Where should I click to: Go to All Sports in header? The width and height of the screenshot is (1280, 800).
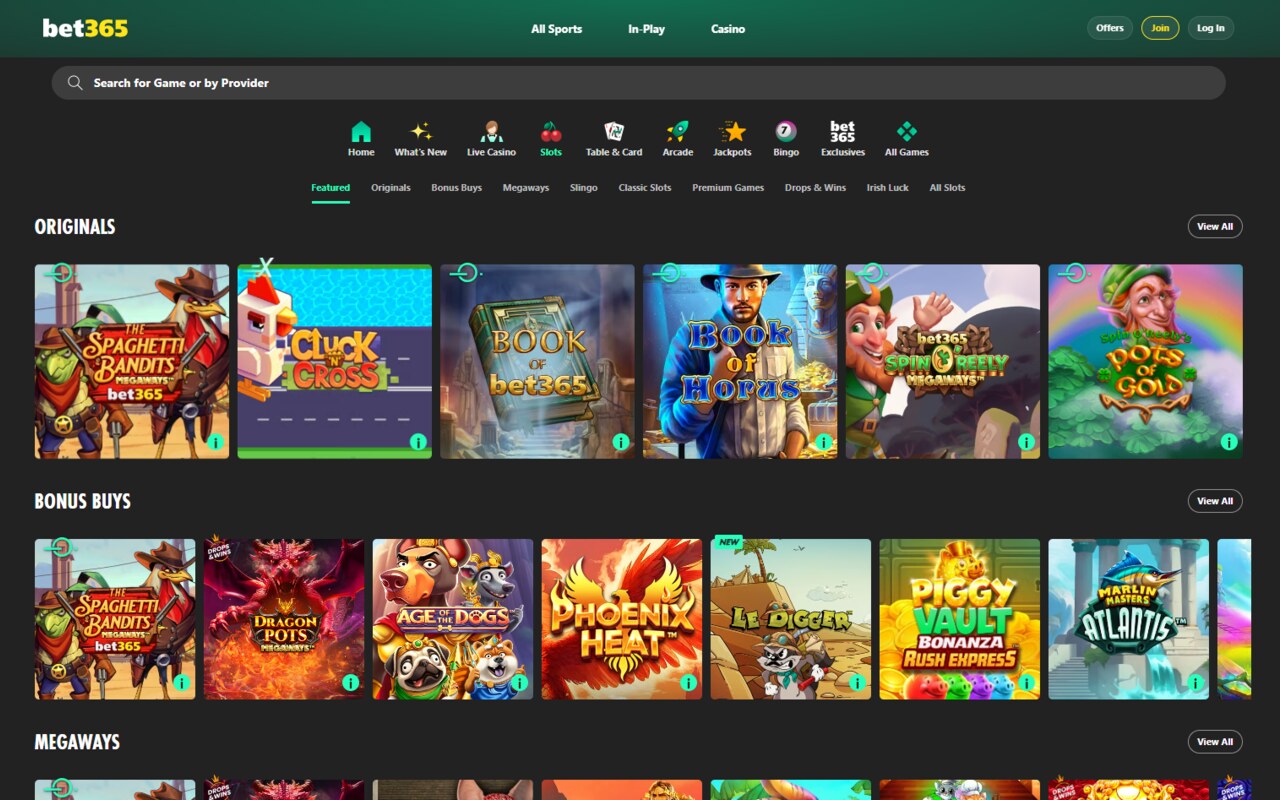556,29
